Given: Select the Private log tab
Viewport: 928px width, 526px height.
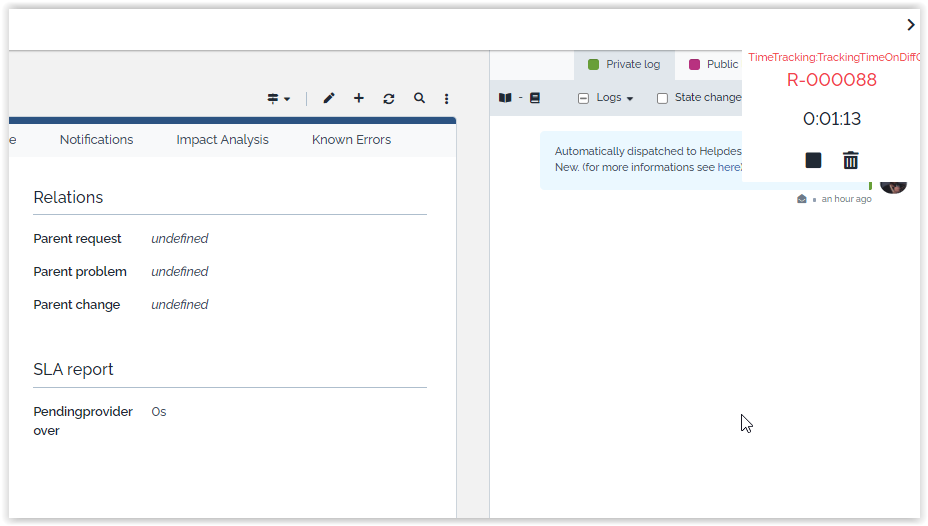Looking at the screenshot, I should pos(624,65).
